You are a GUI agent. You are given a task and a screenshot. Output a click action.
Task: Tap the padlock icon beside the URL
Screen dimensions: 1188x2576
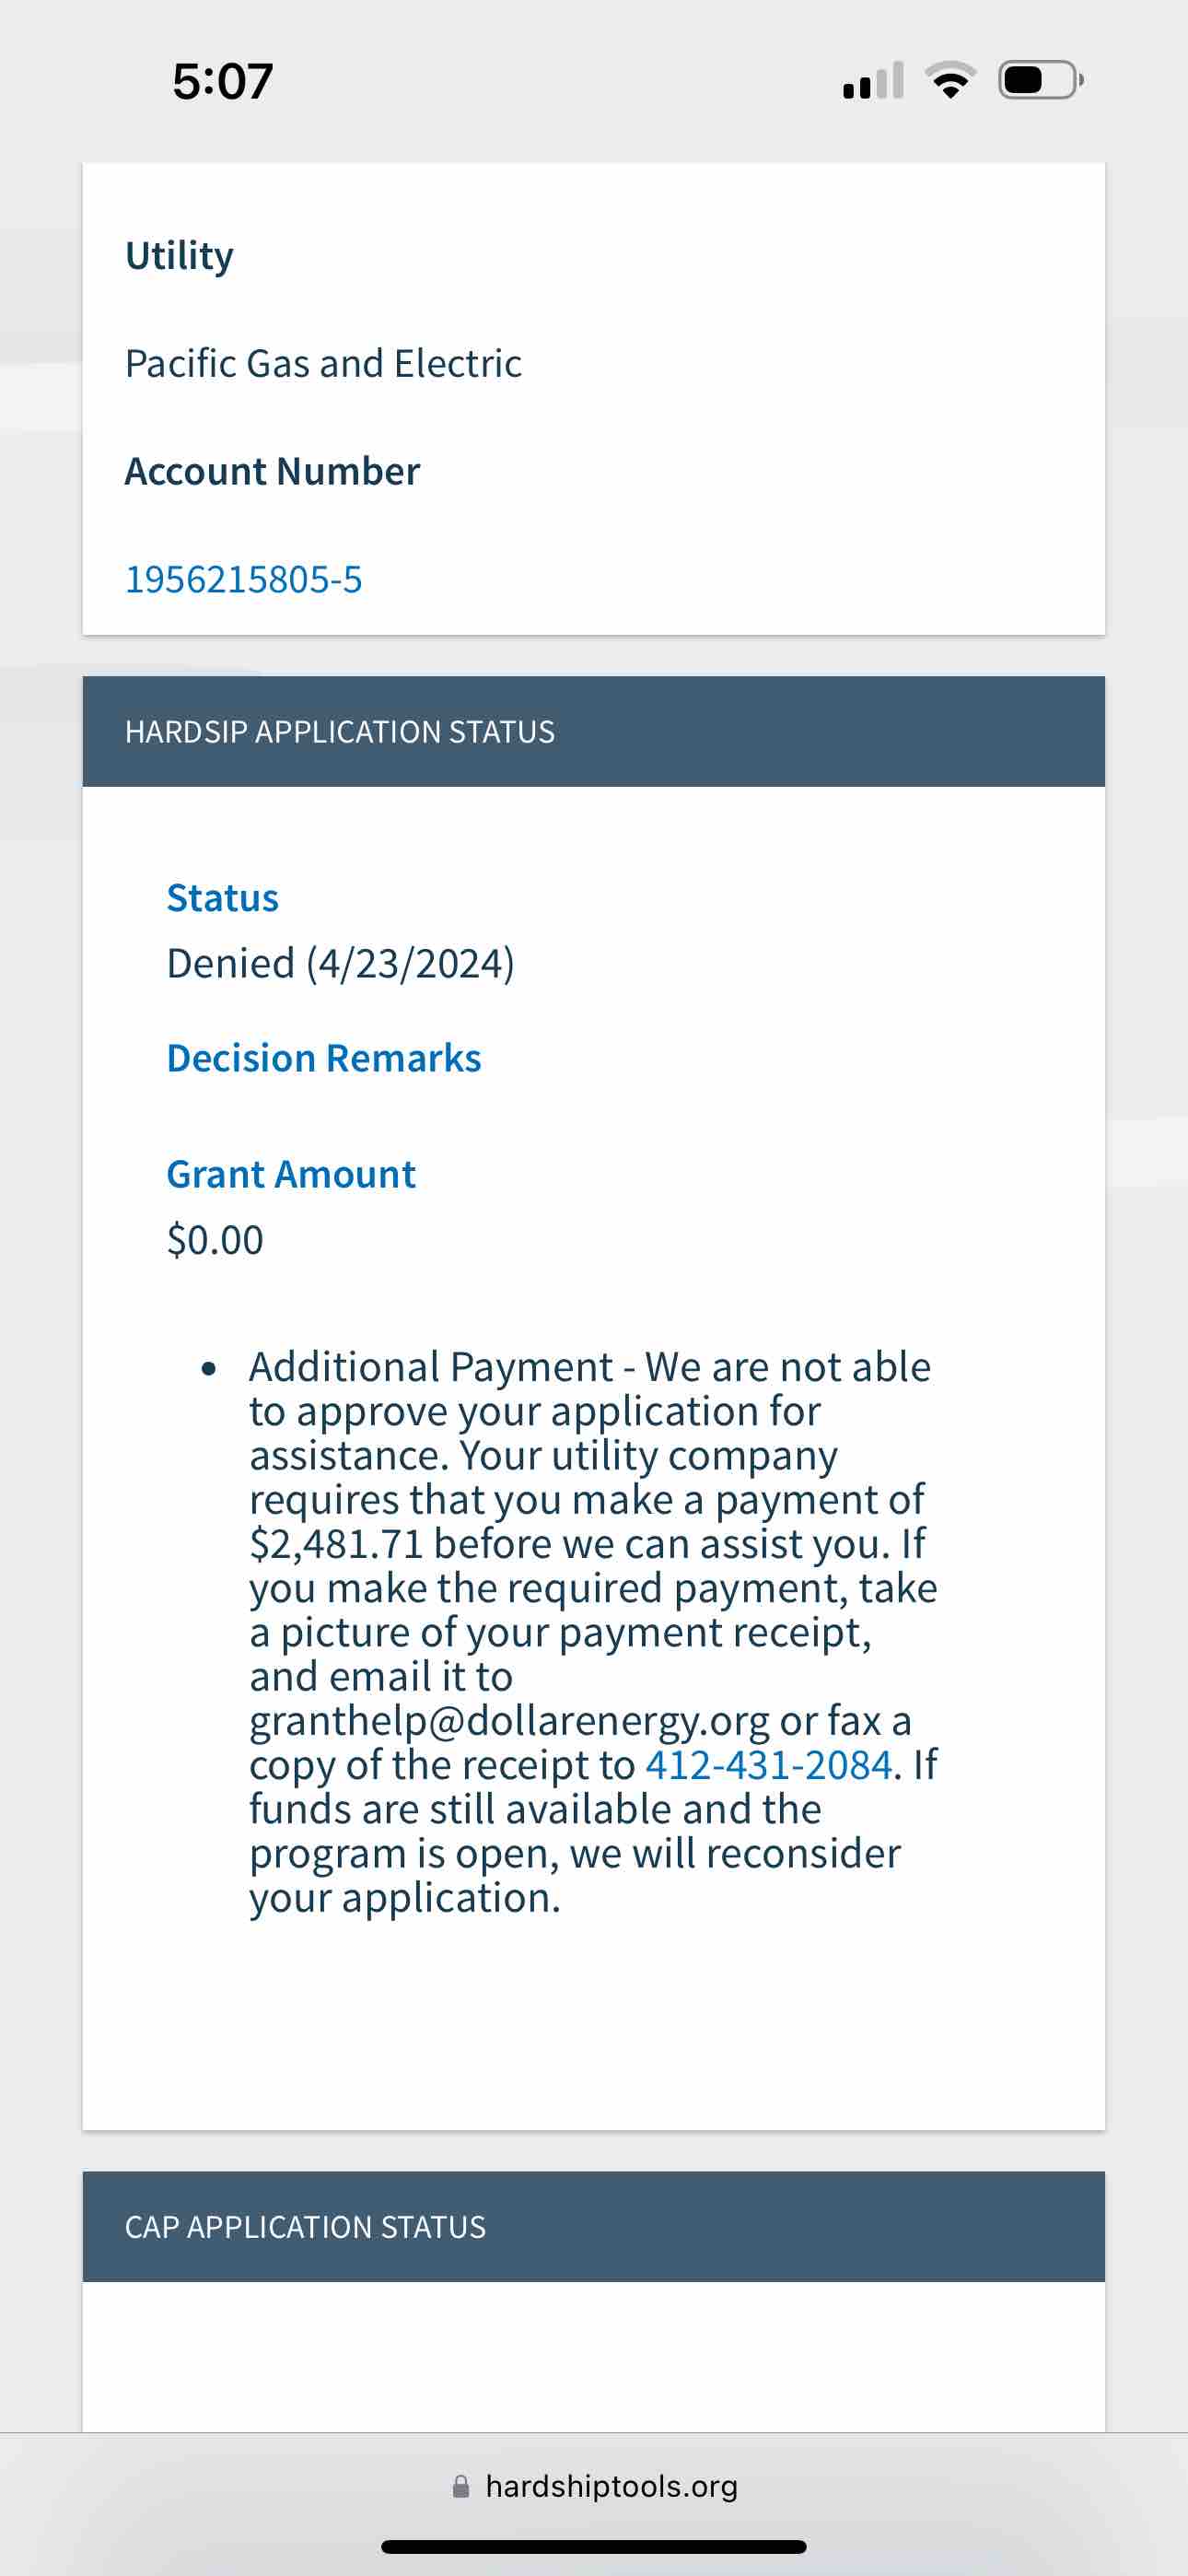tap(461, 2486)
